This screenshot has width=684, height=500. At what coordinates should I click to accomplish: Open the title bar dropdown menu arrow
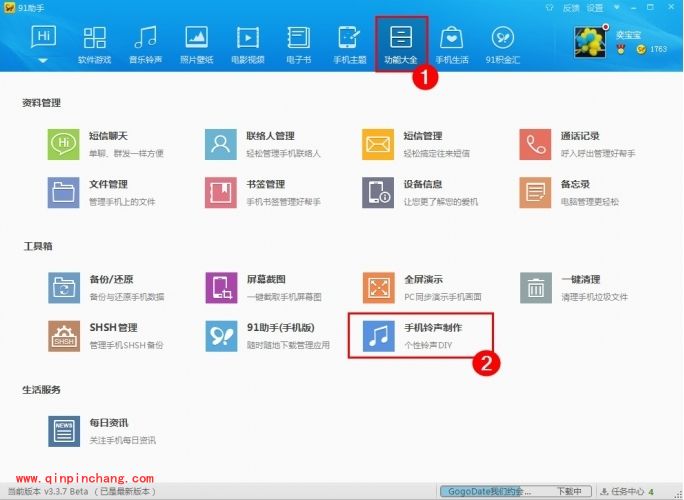(616, 7)
